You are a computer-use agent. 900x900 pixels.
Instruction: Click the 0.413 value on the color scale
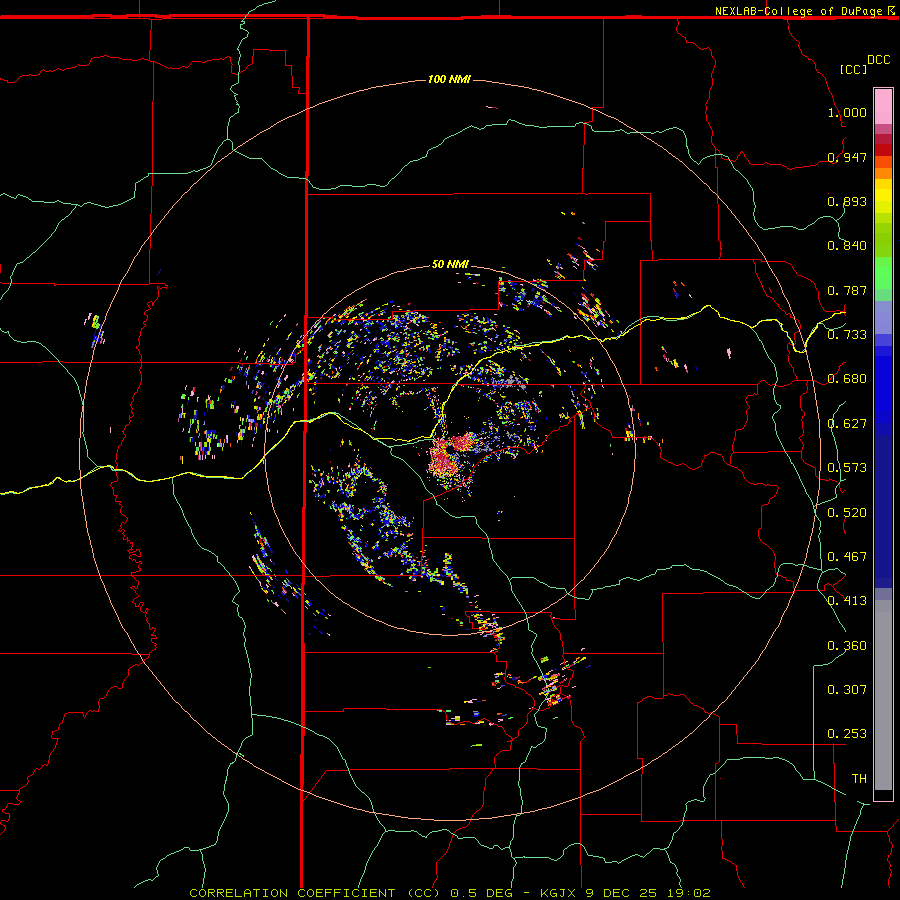847,601
